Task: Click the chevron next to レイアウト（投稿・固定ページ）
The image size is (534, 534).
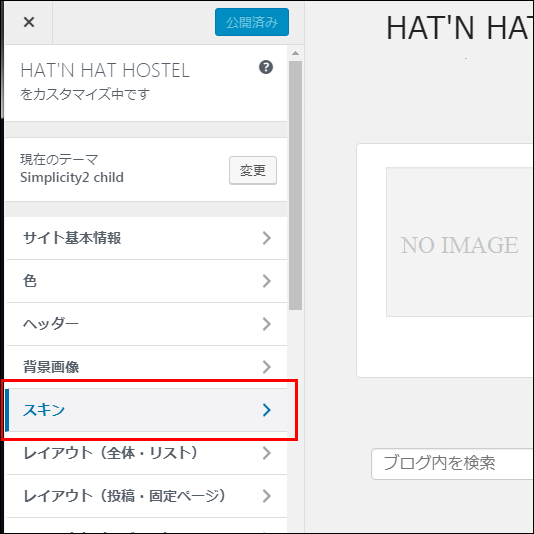Action: click(x=267, y=496)
